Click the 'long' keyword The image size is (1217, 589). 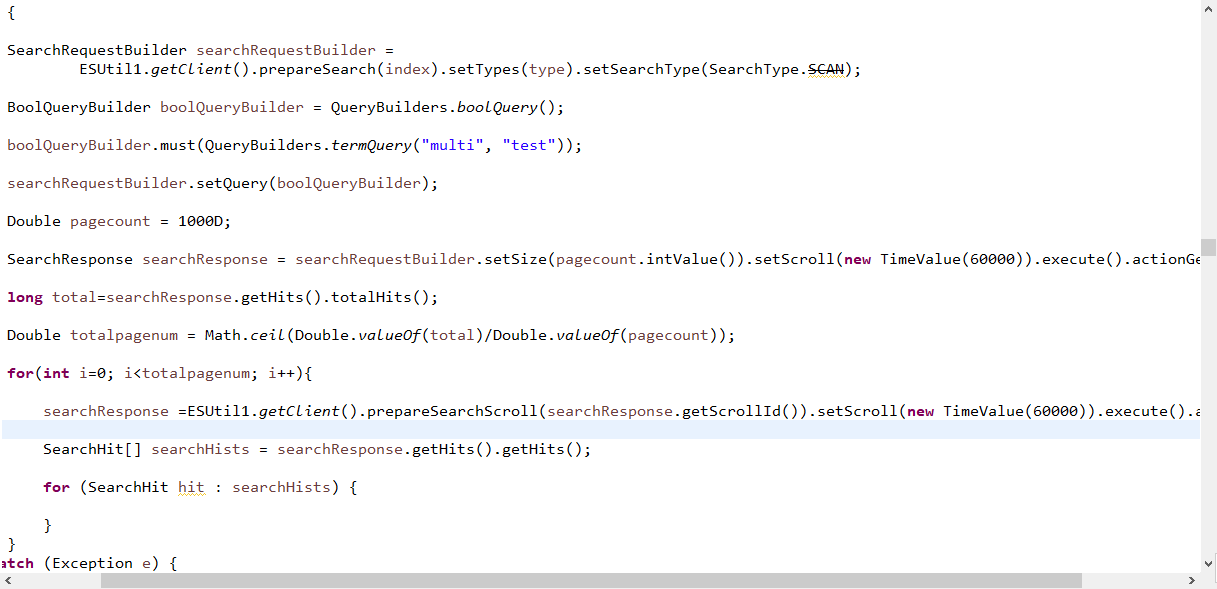click(25, 297)
